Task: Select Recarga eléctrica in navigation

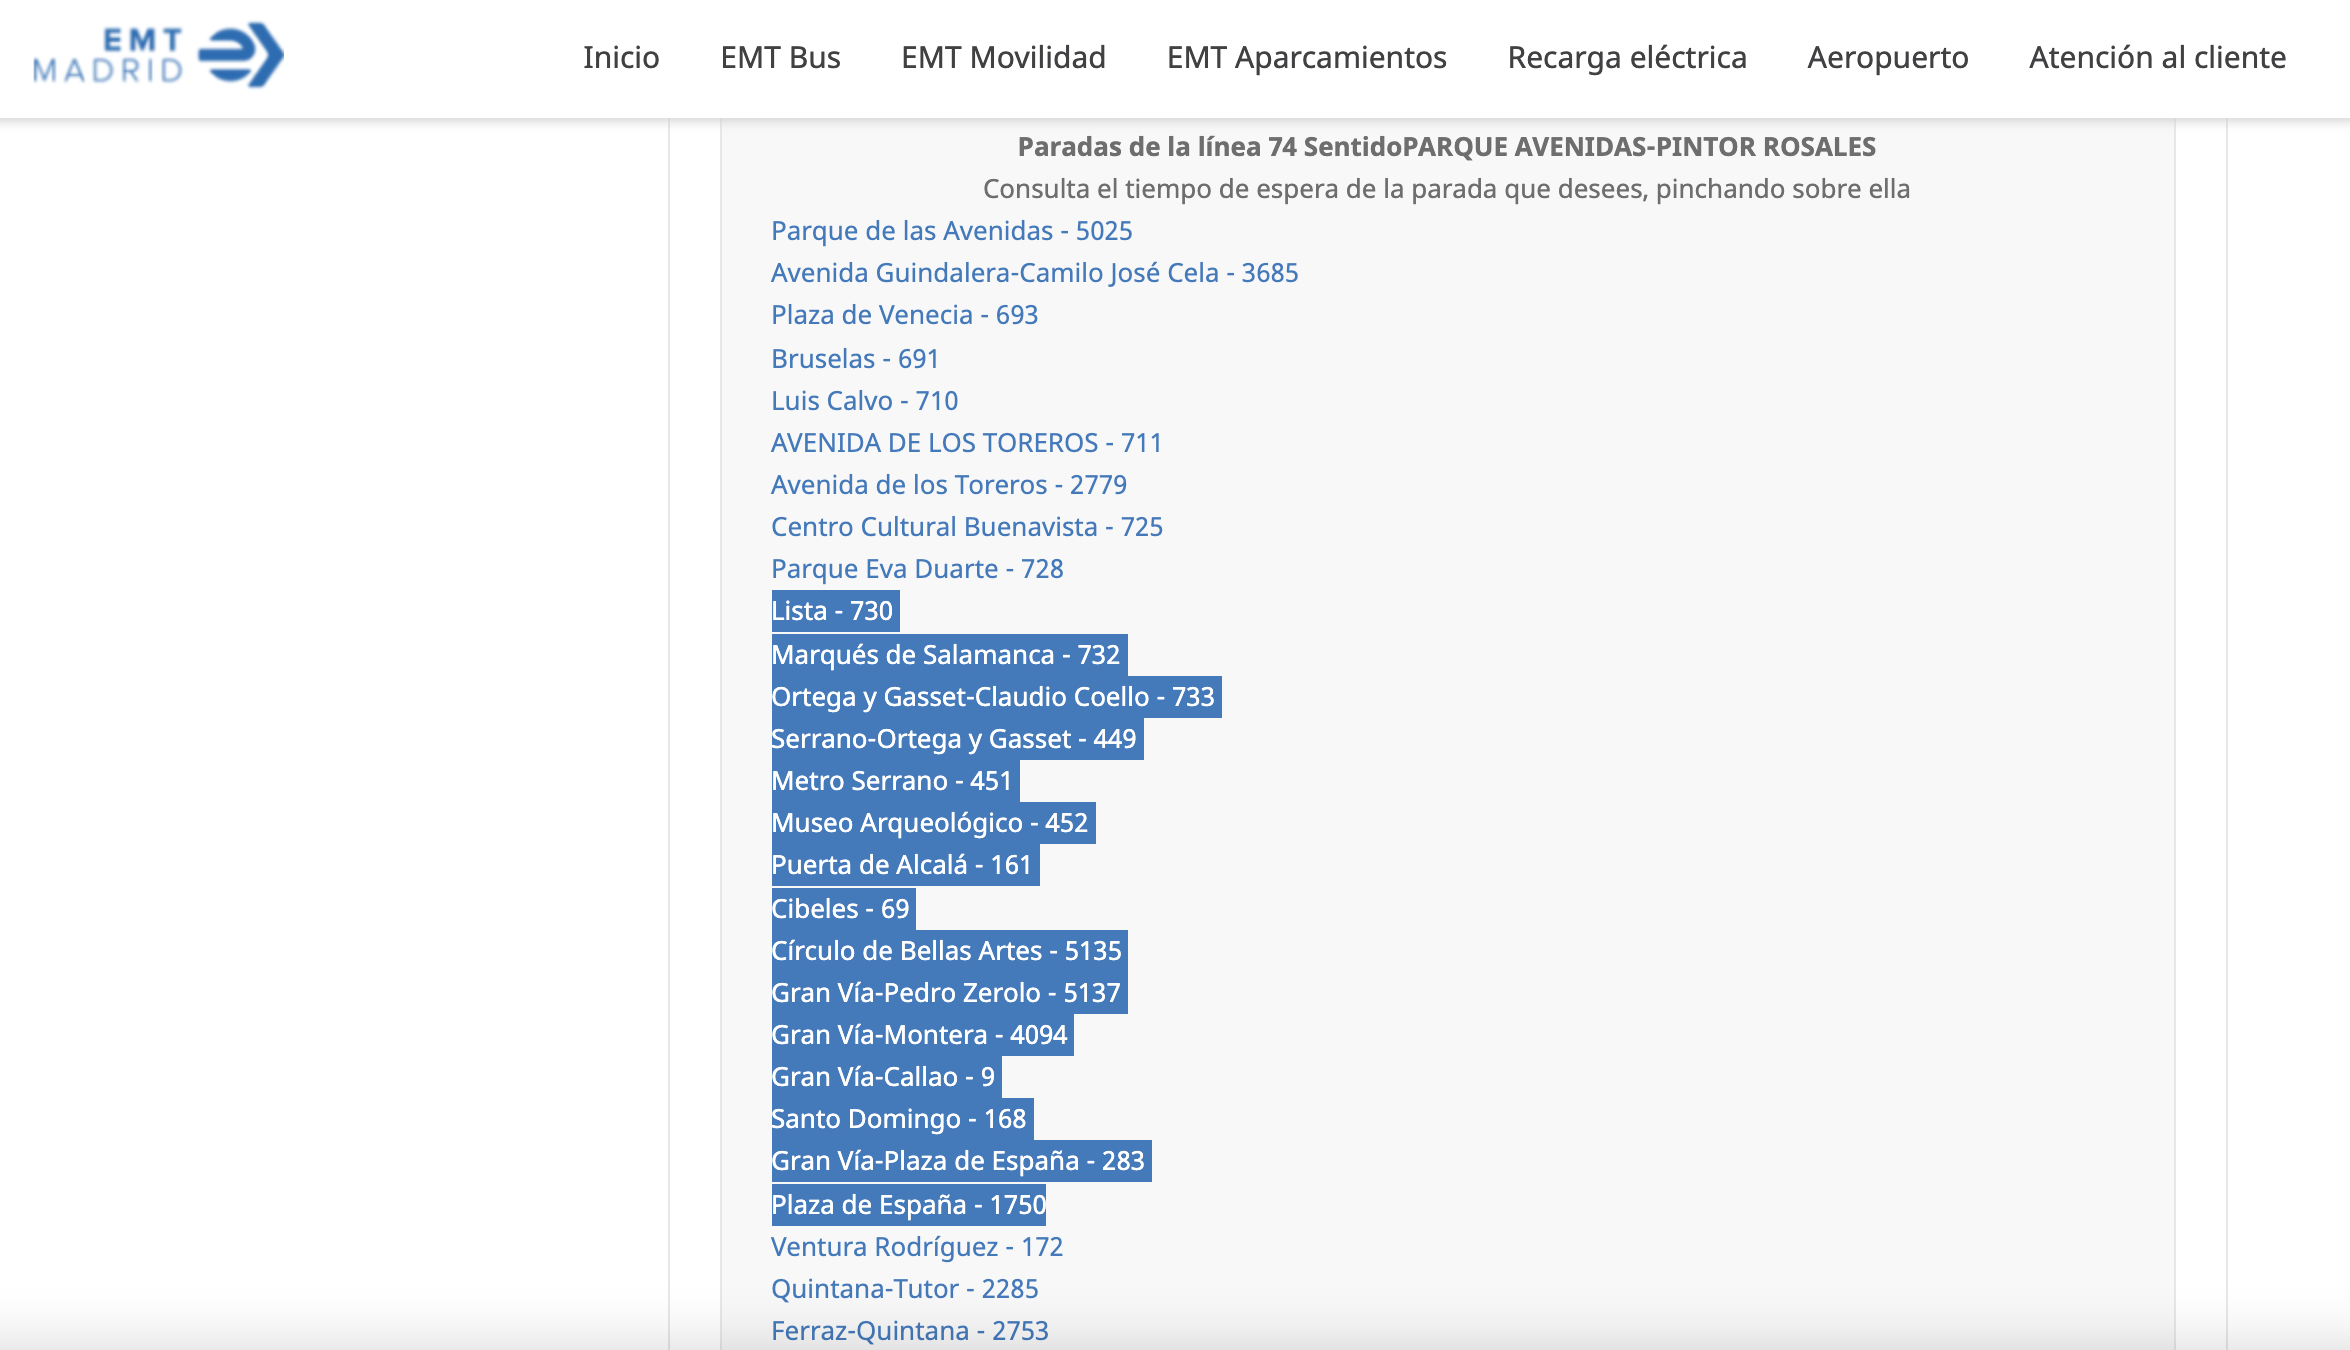Action: (x=1627, y=58)
